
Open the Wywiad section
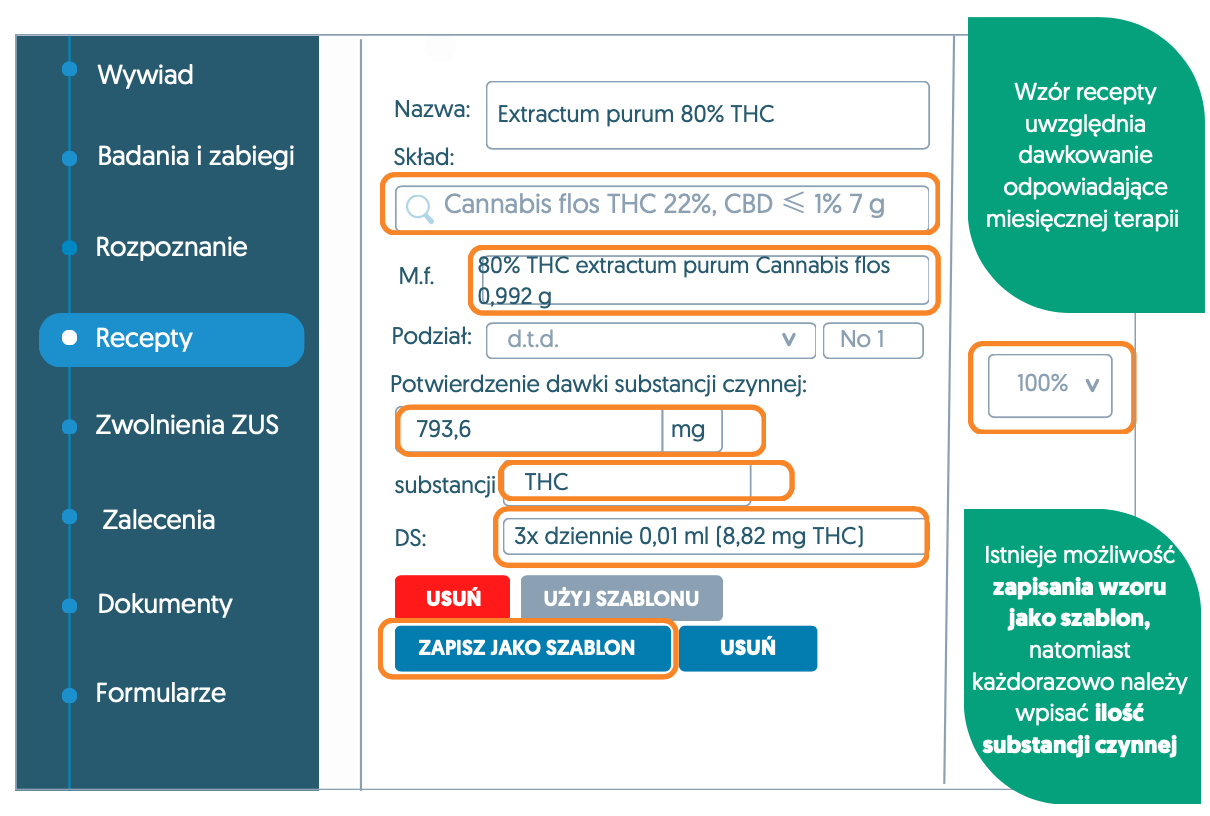145,75
